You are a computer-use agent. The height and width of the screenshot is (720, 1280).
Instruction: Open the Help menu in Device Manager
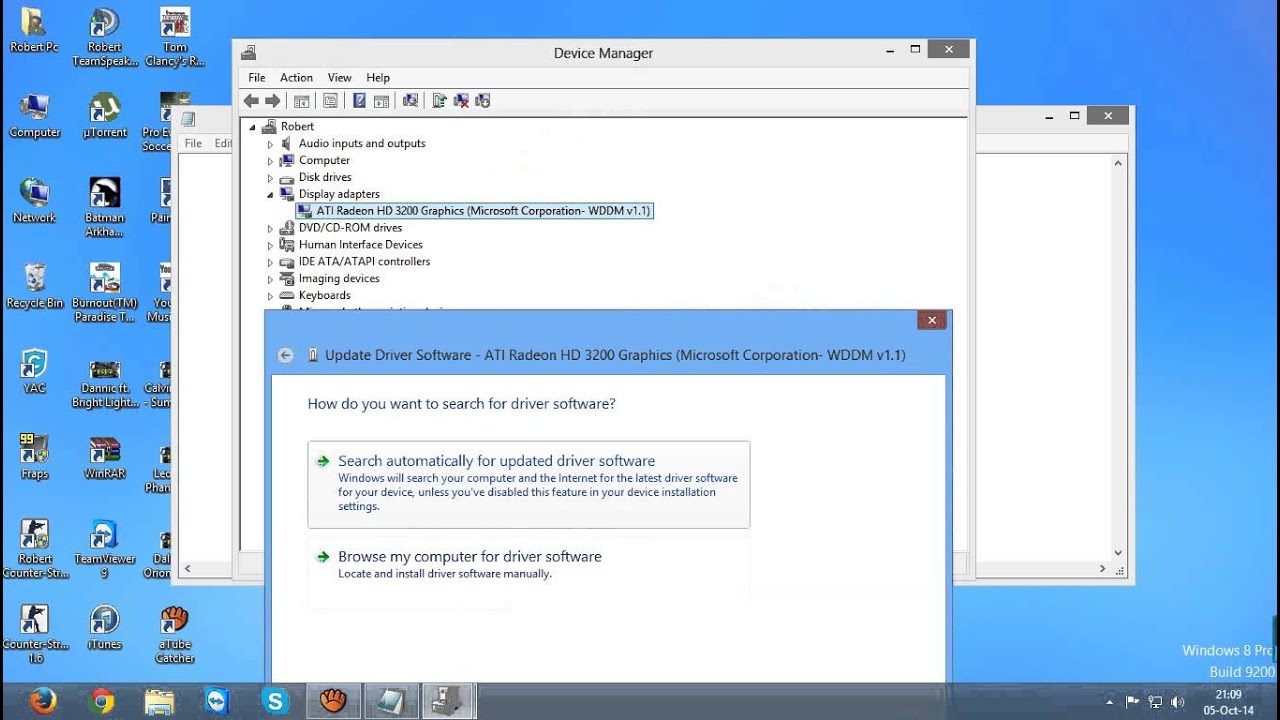click(378, 78)
